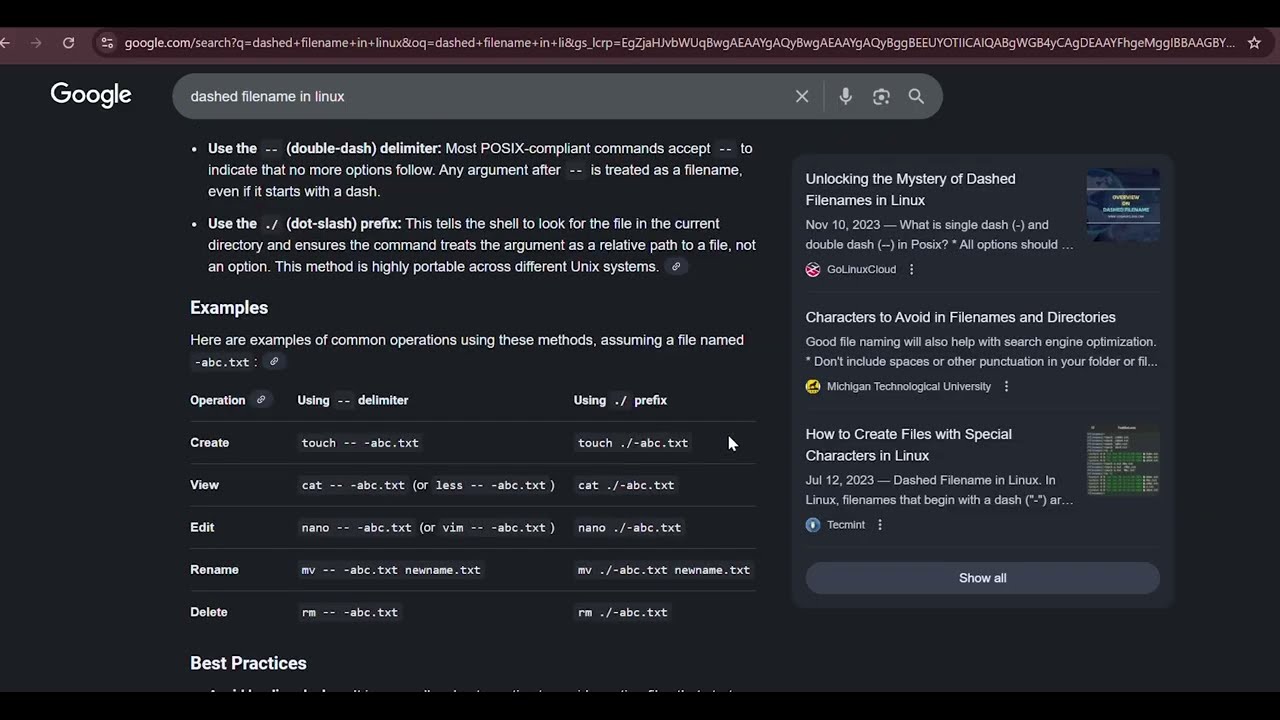This screenshot has height=720, width=1280.
Task: Click 'less -- -abc.txt' command text
Action: tap(491, 485)
